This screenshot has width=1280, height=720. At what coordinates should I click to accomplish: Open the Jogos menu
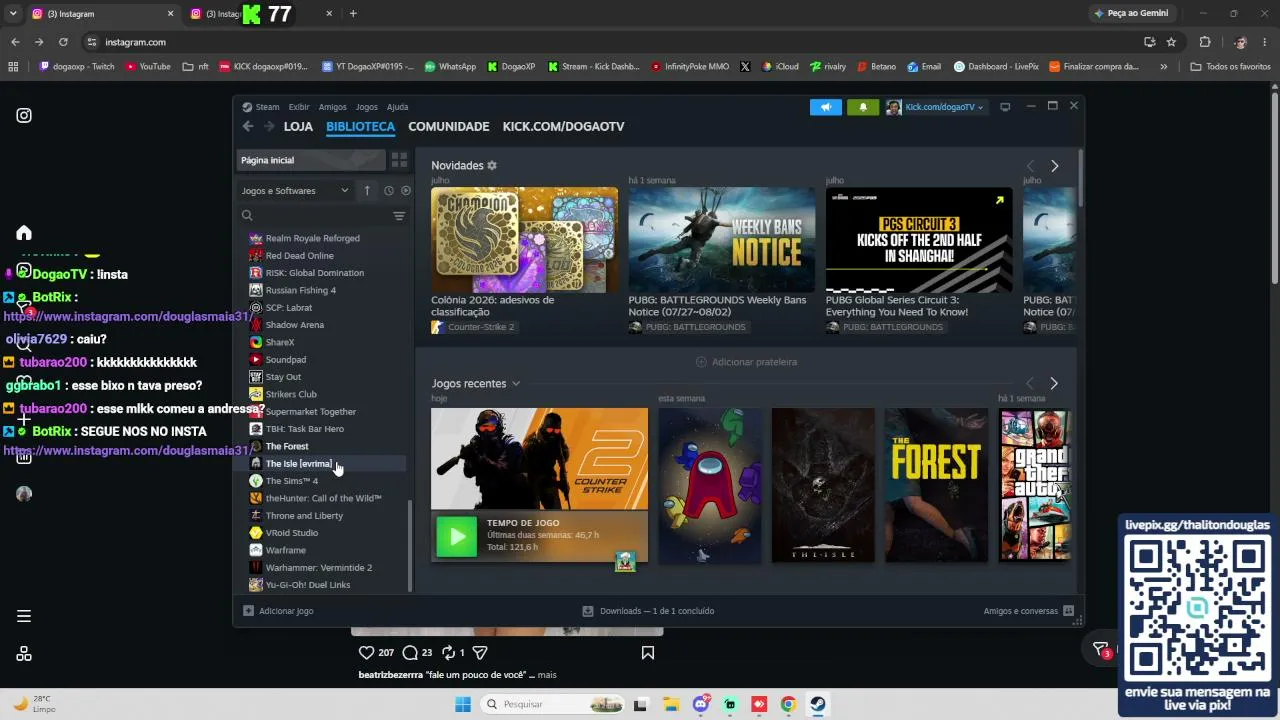click(x=367, y=107)
